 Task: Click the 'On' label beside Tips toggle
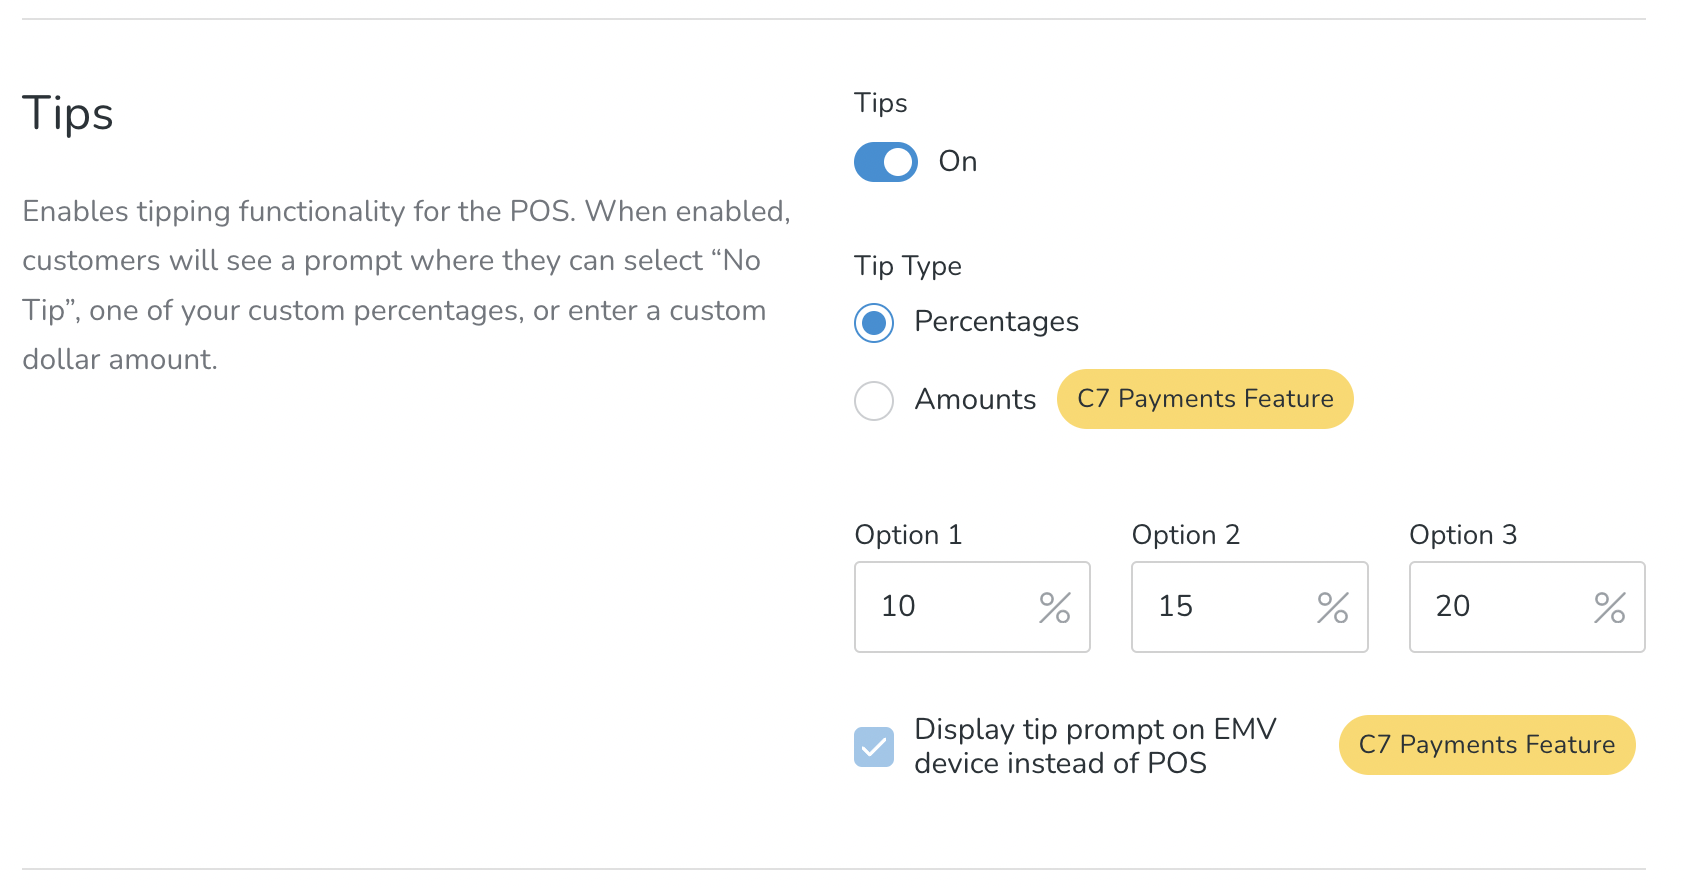coord(957,161)
